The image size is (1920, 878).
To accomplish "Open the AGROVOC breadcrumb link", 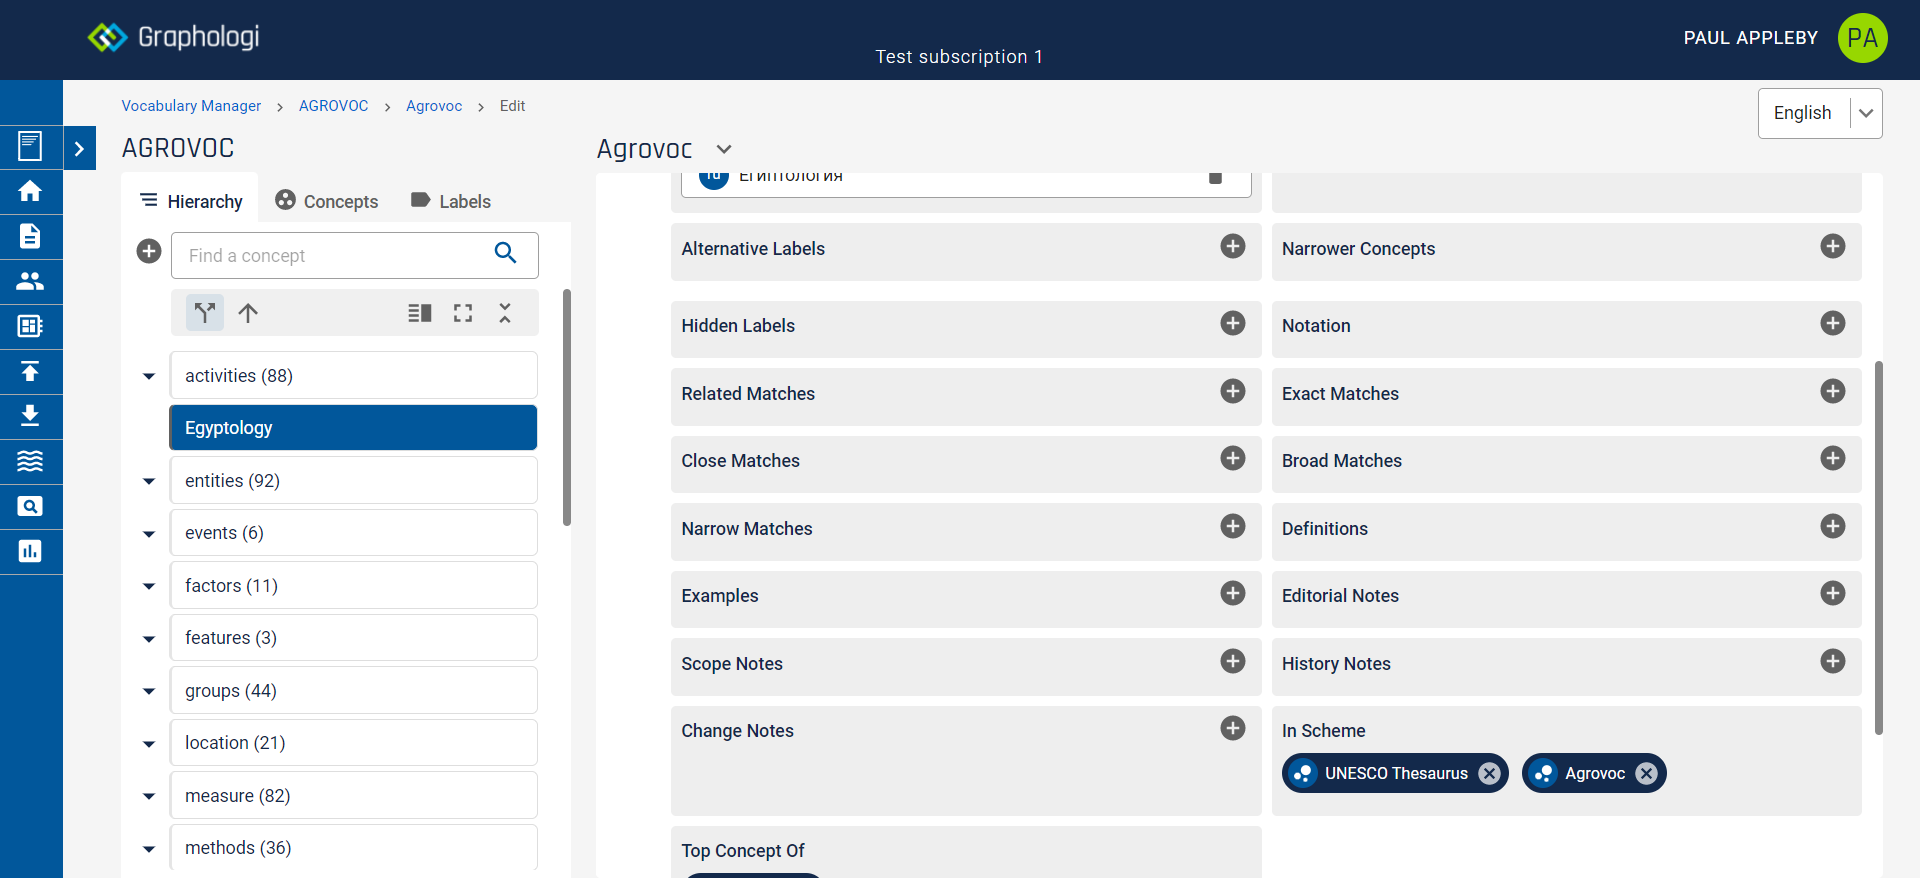I will pos(334,106).
